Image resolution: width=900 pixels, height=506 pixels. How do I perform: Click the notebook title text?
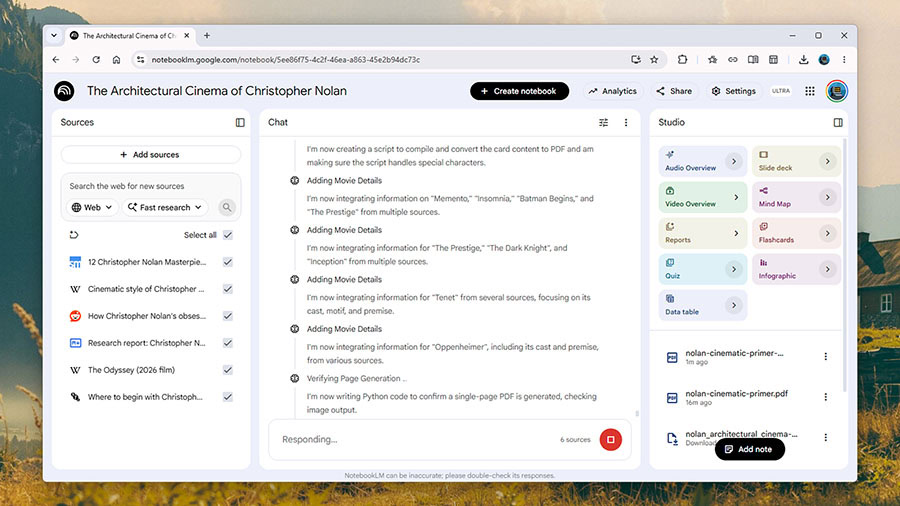pos(217,91)
